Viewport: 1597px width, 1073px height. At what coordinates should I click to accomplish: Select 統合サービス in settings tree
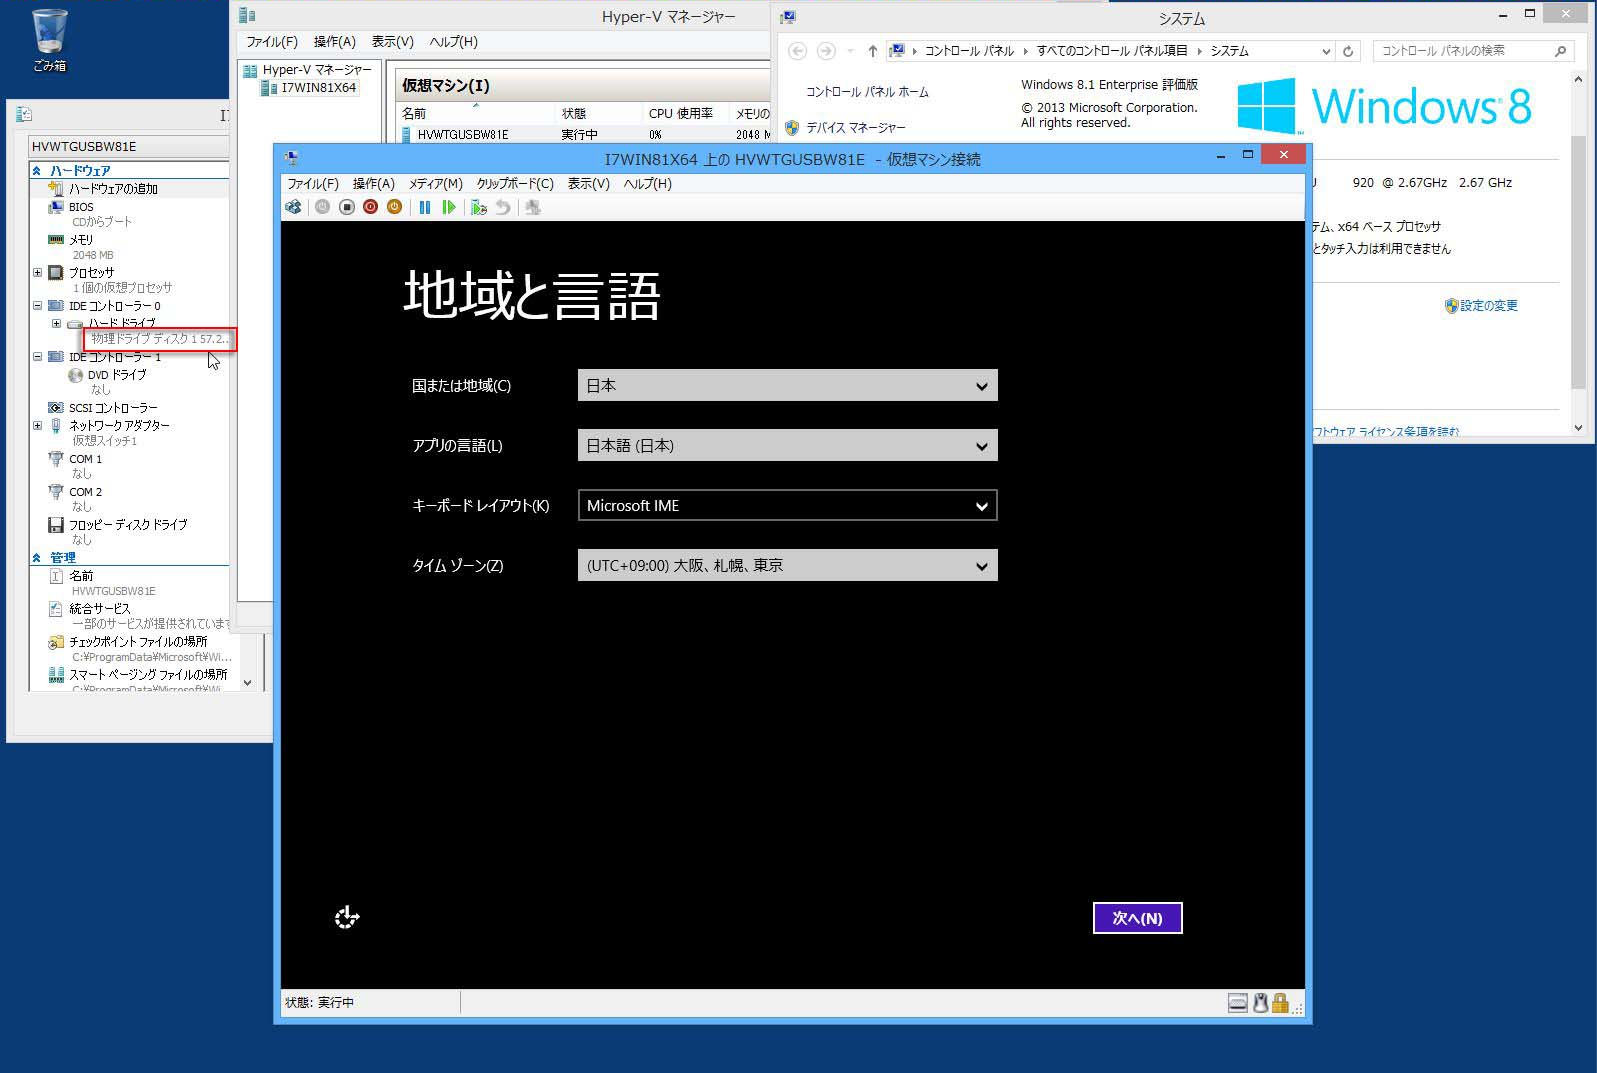100,608
